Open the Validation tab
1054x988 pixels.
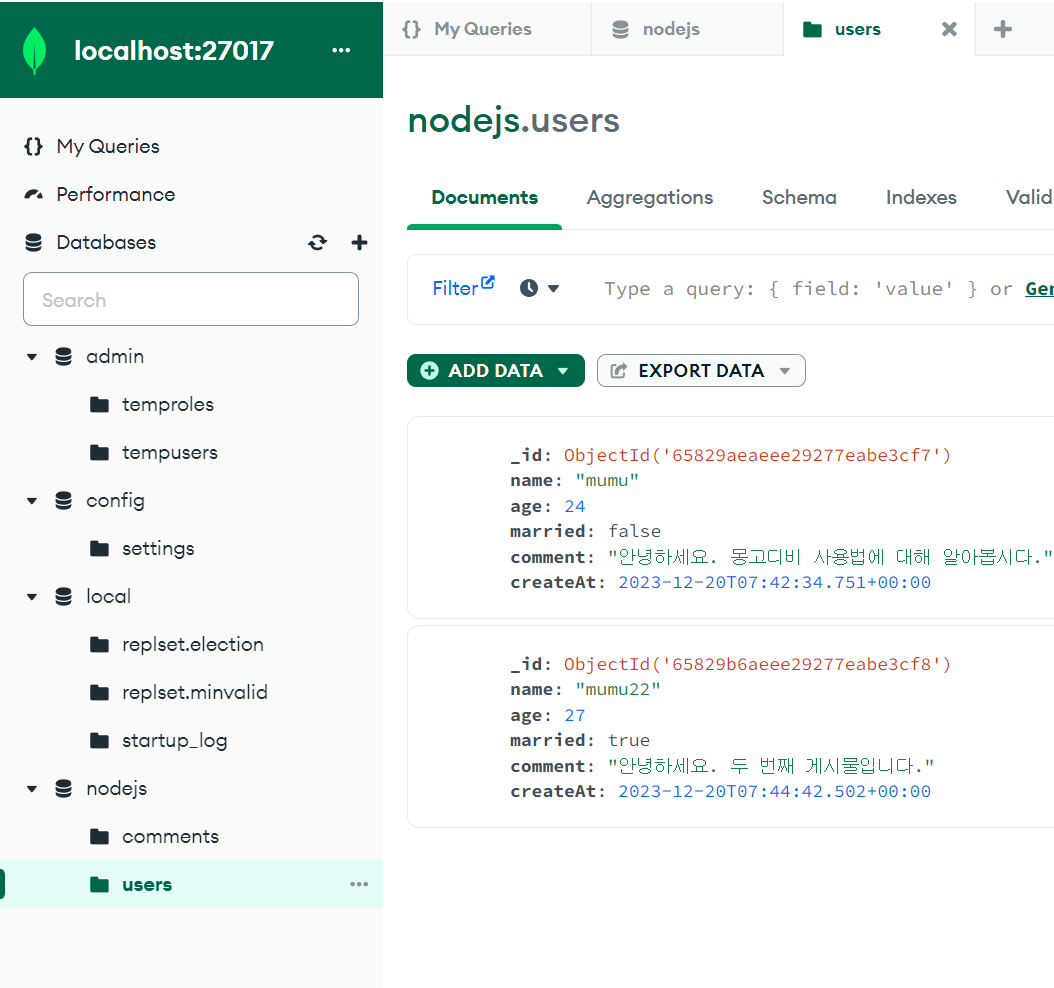point(1029,198)
